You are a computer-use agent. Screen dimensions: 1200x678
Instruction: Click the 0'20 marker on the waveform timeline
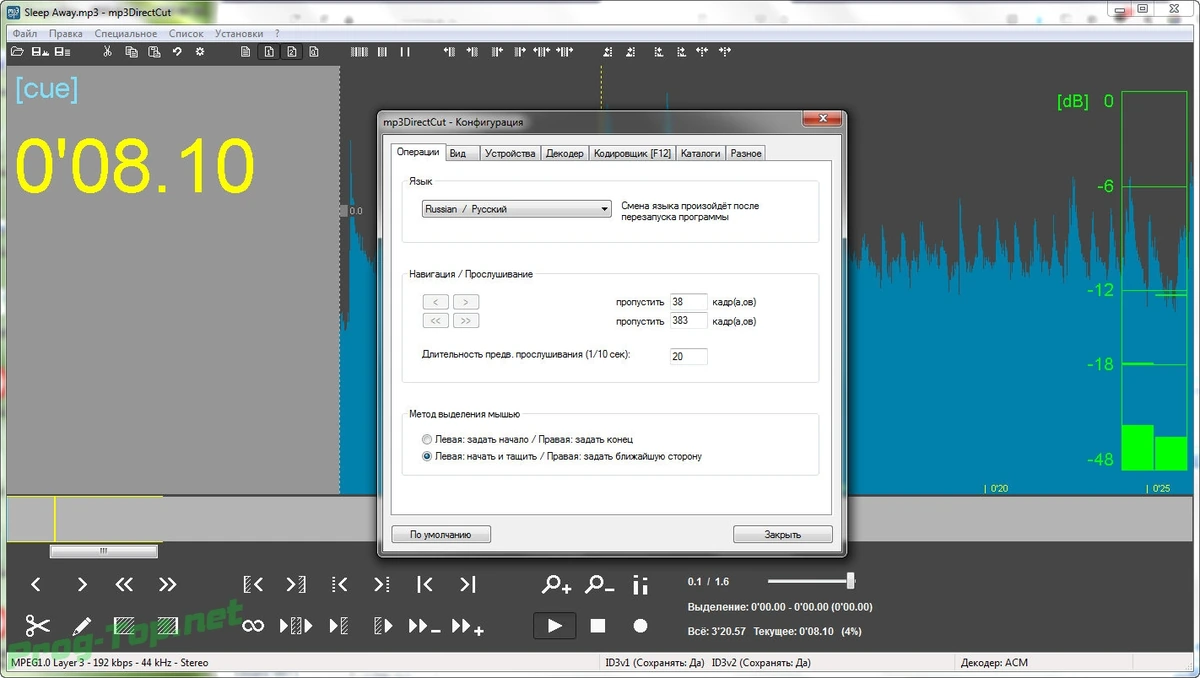[996, 489]
